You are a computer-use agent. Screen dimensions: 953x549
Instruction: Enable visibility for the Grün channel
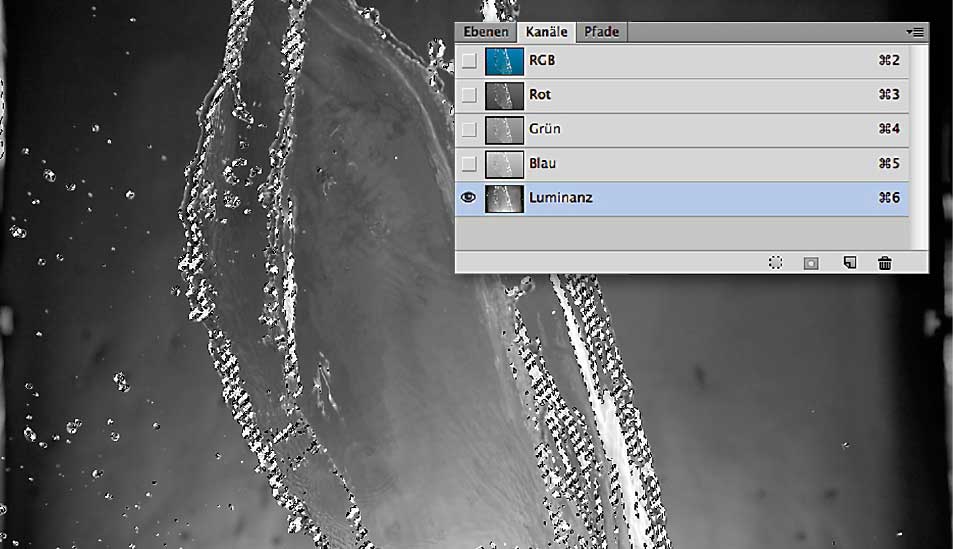pos(468,129)
